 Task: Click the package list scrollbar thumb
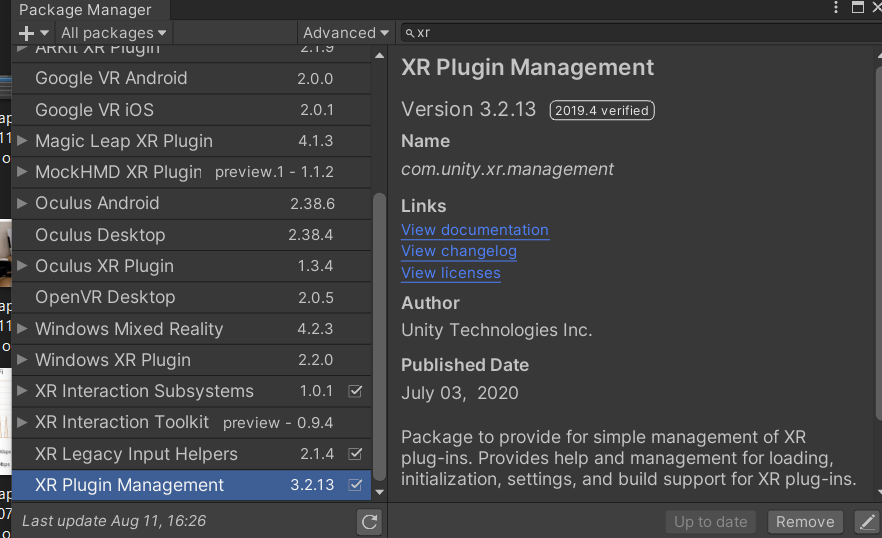379,338
